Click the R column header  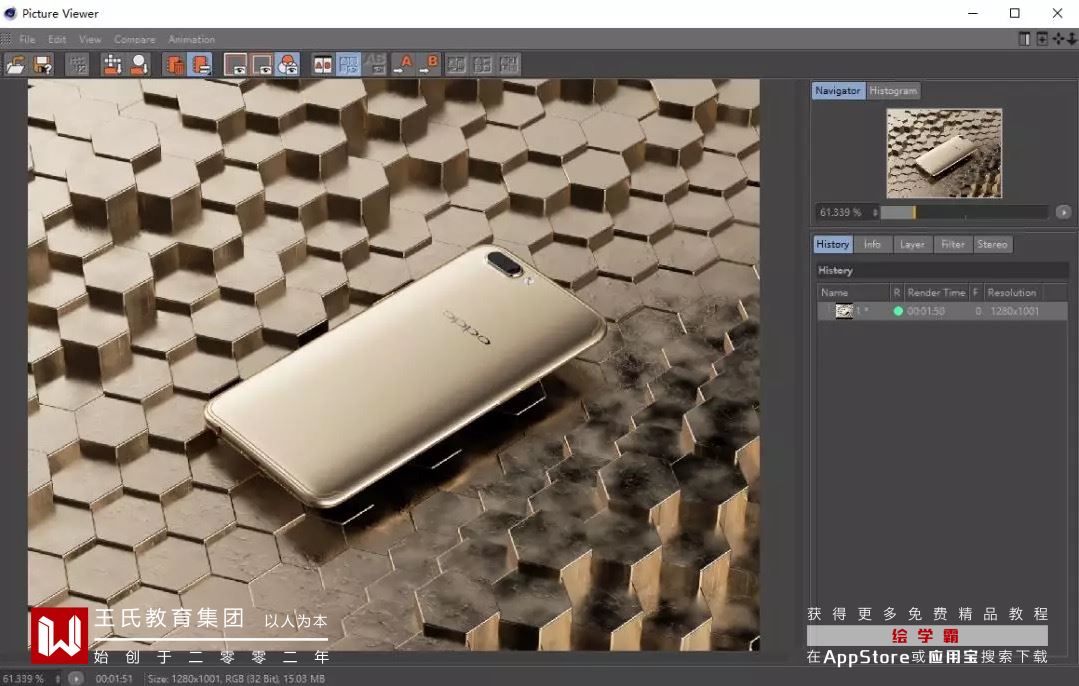pos(897,292)
